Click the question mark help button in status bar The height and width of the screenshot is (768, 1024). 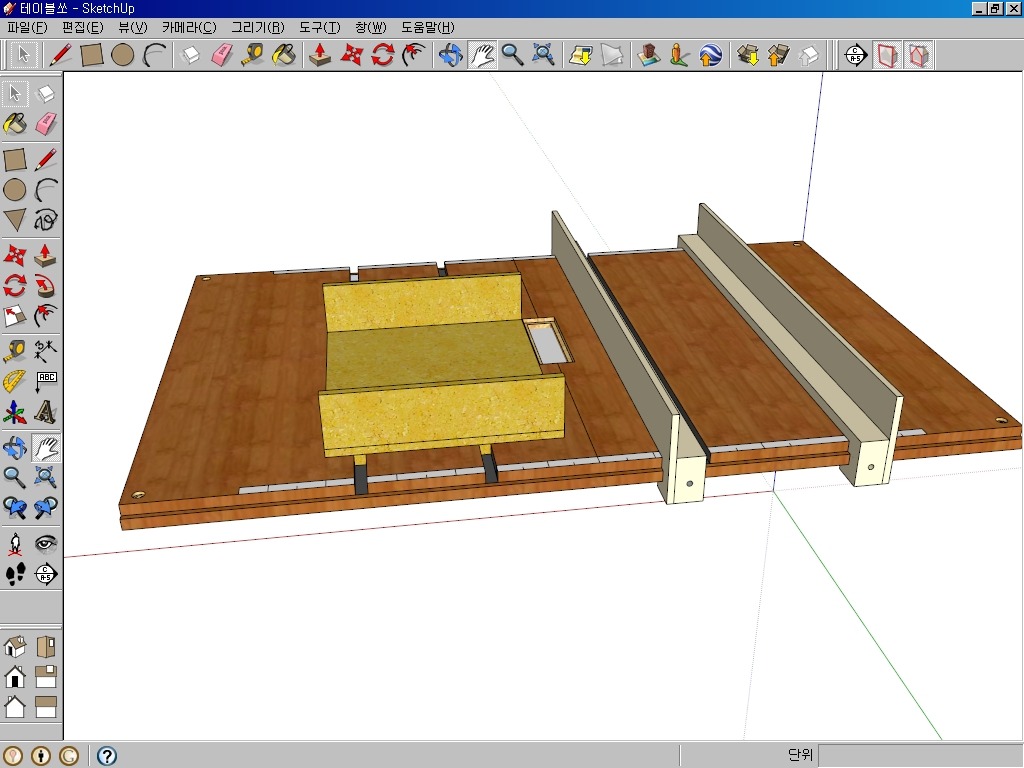point(106,756)
